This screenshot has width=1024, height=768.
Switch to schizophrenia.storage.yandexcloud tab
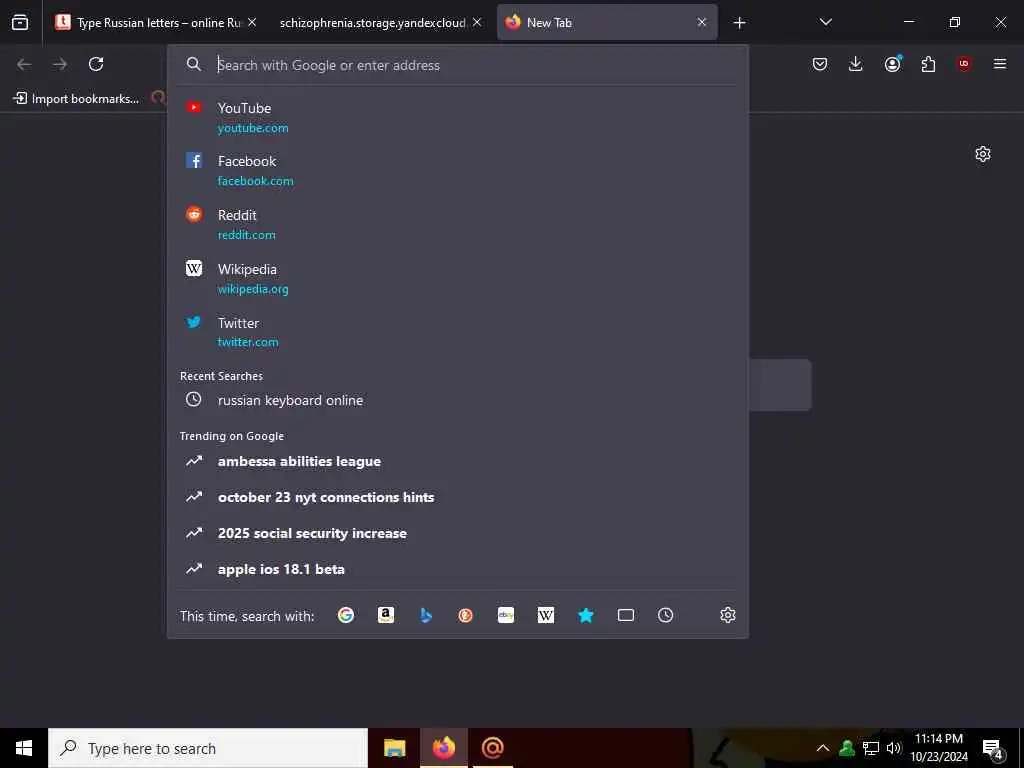[372, 23]
